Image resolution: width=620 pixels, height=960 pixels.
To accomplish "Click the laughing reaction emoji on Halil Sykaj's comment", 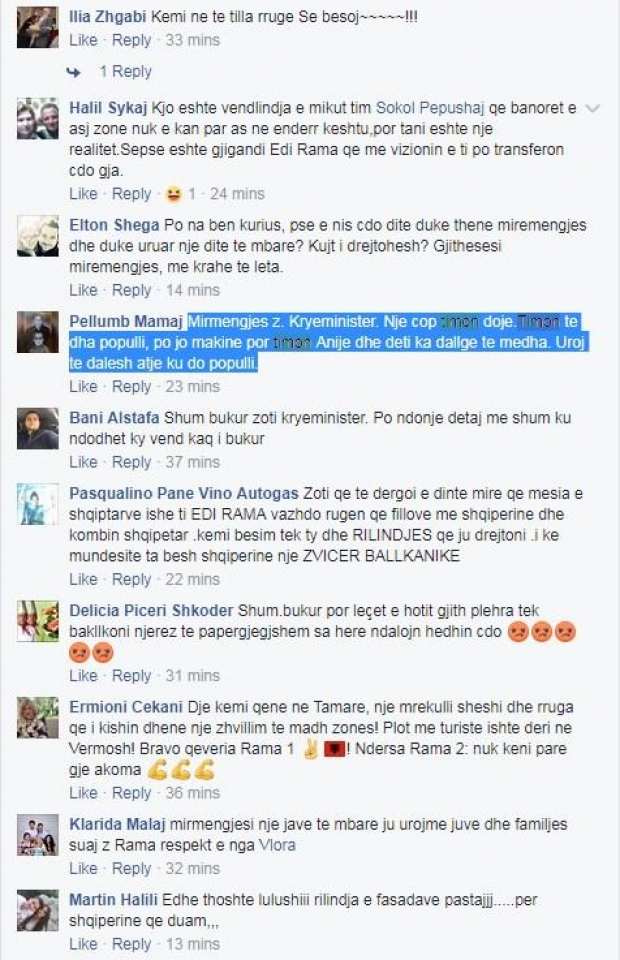I will [x=174, y=194].
